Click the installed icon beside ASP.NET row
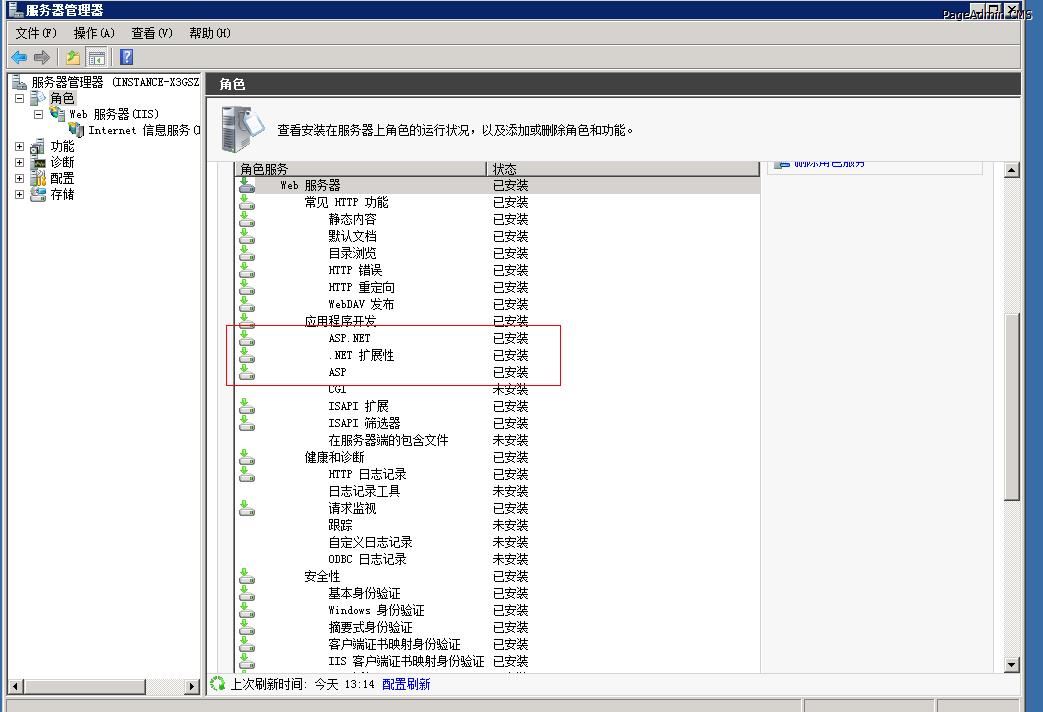The width and height of the screenshot is (1043, 712). 247,338
